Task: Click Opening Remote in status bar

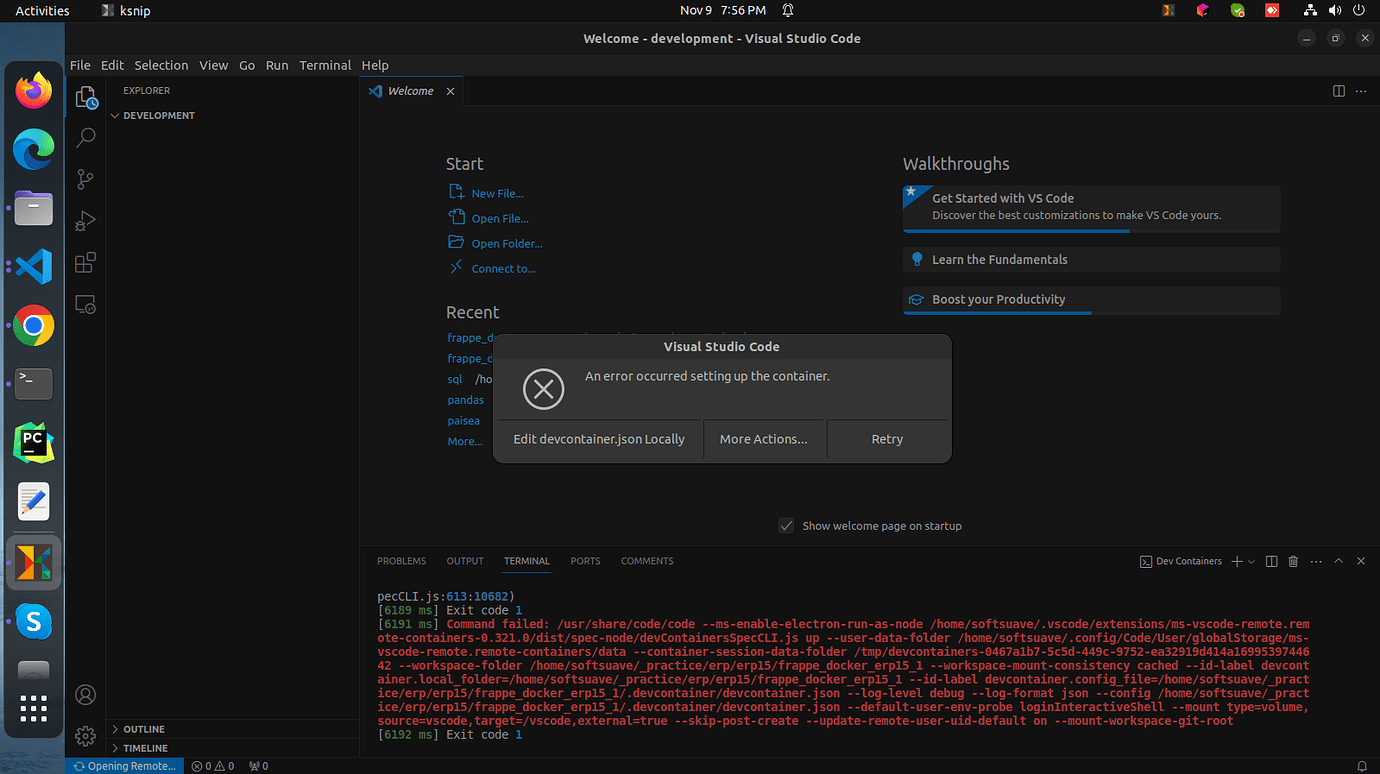Action: pos(124,765)
